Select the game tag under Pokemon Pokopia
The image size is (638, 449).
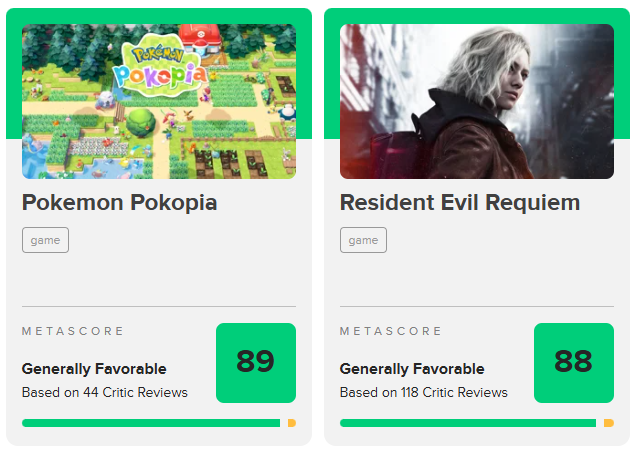pyautogui.click(x=45, y=240)
